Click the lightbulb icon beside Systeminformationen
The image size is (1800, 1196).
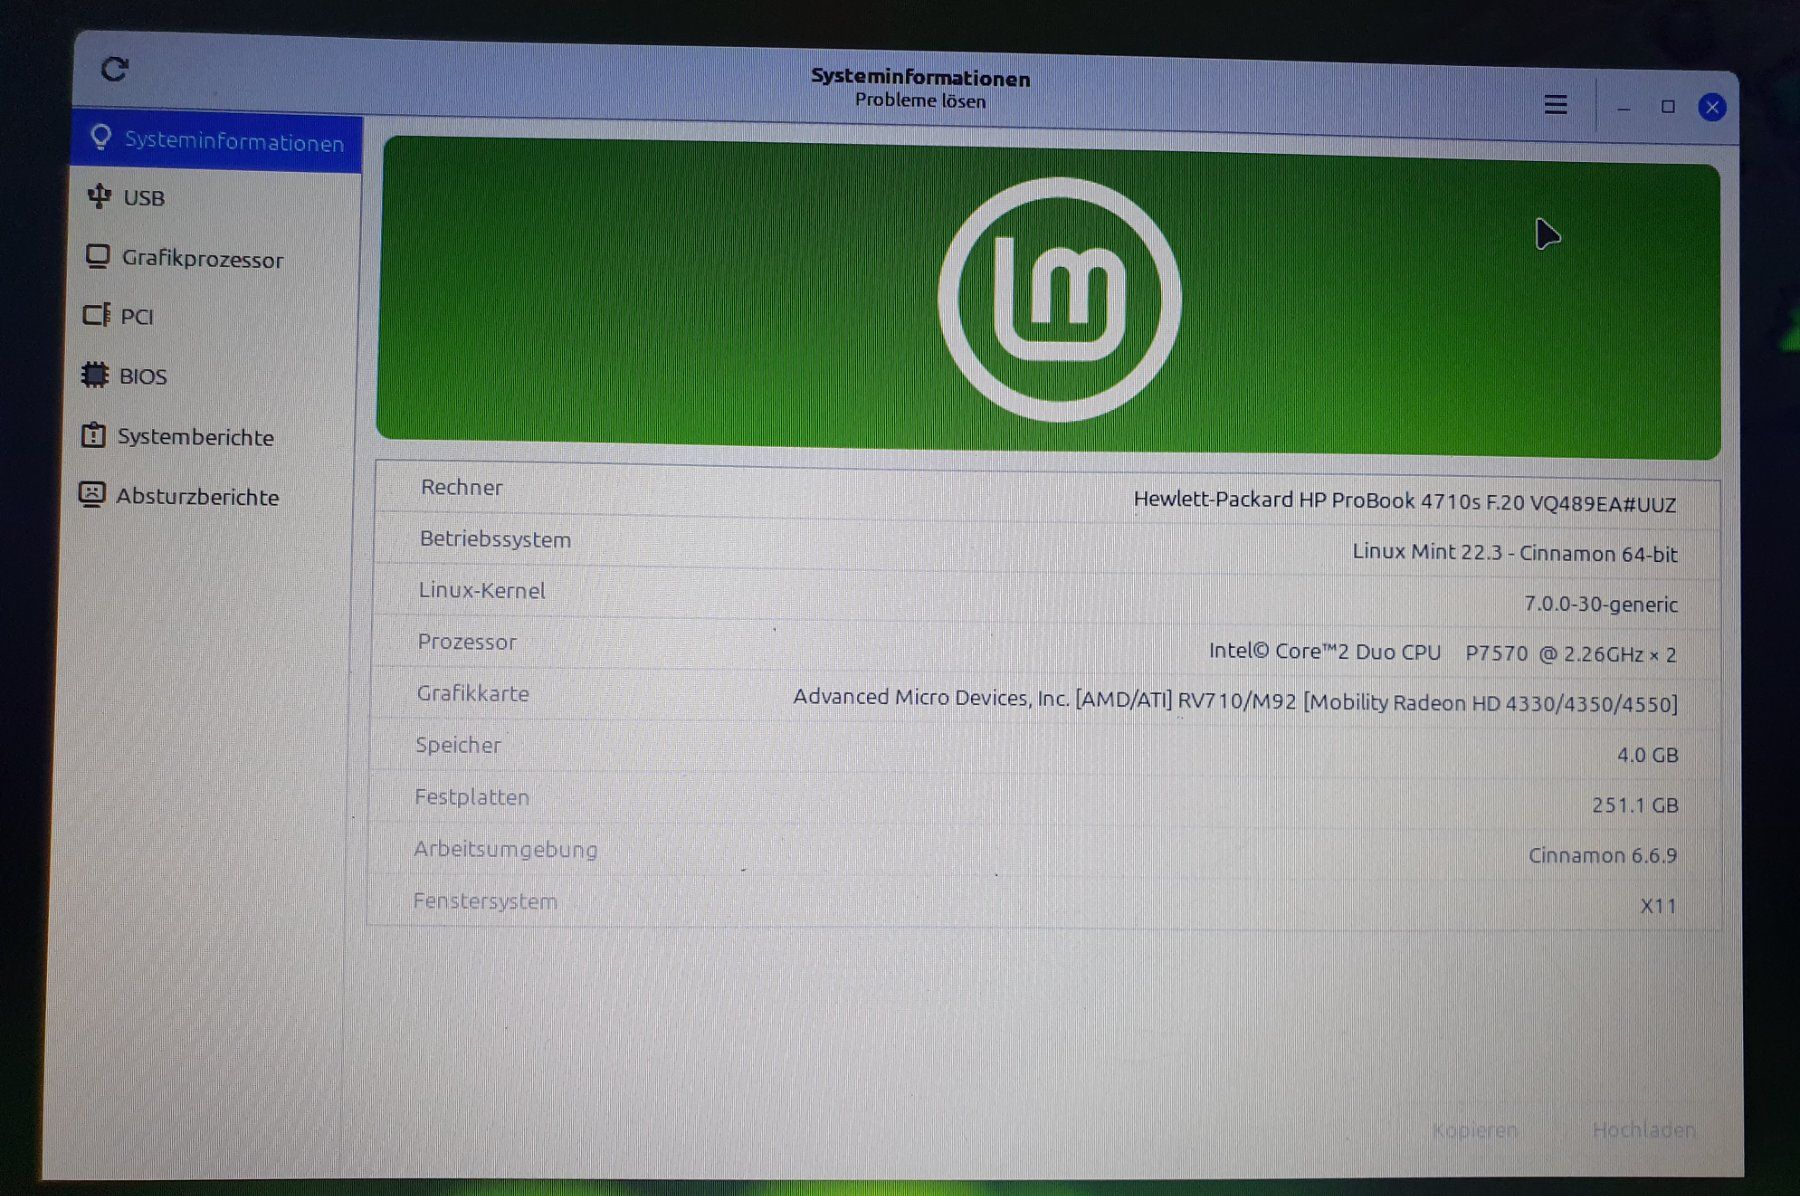(x=100, y=137)
